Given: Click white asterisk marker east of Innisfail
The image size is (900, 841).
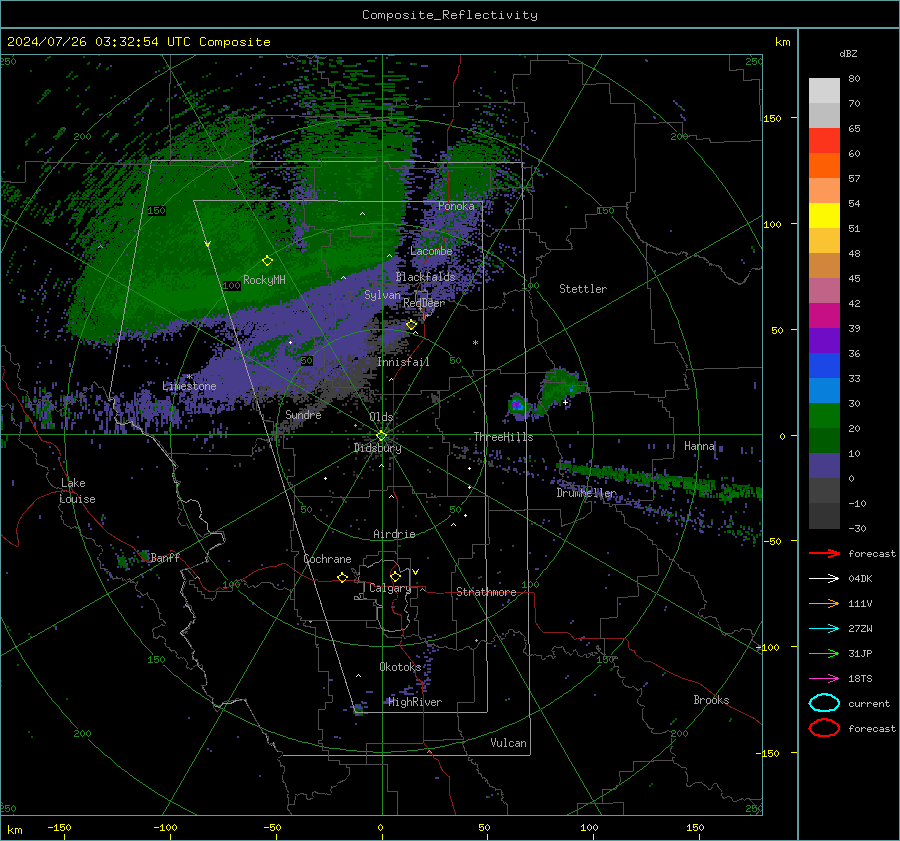Looking at the screenshot, I should (475, 343).
